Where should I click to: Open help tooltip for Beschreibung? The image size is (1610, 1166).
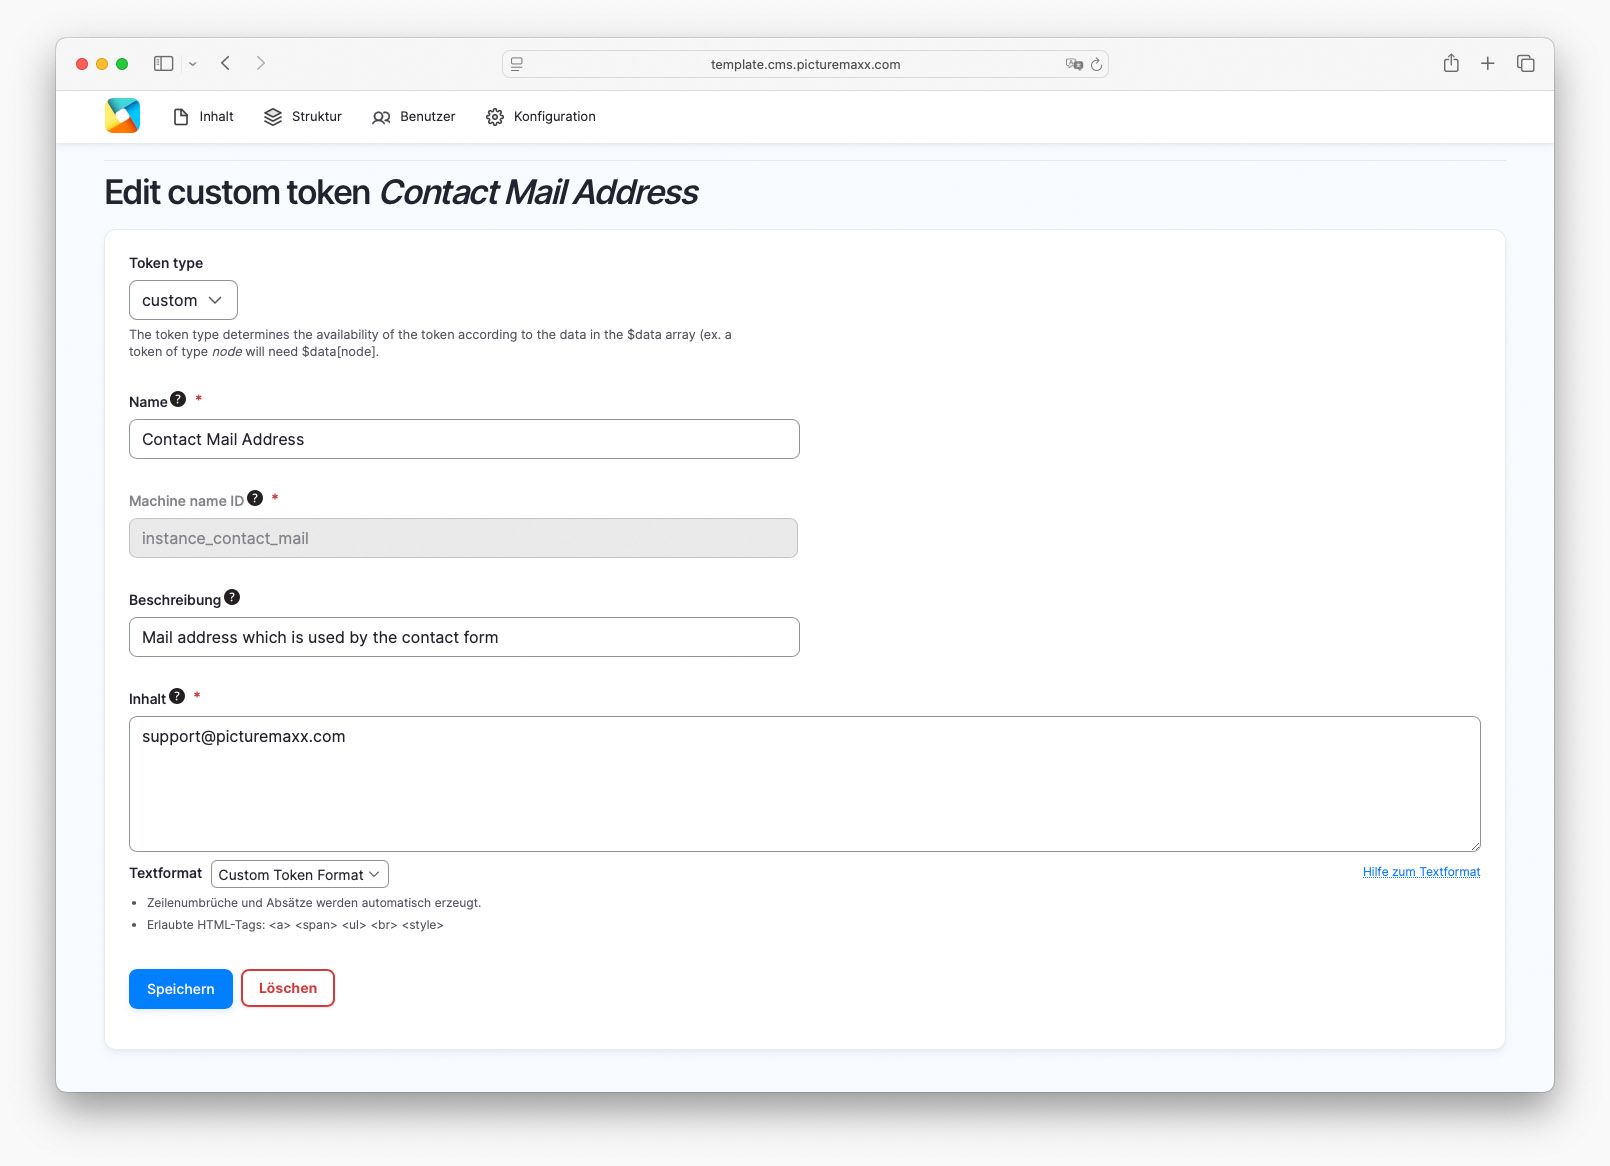(232, 596)
